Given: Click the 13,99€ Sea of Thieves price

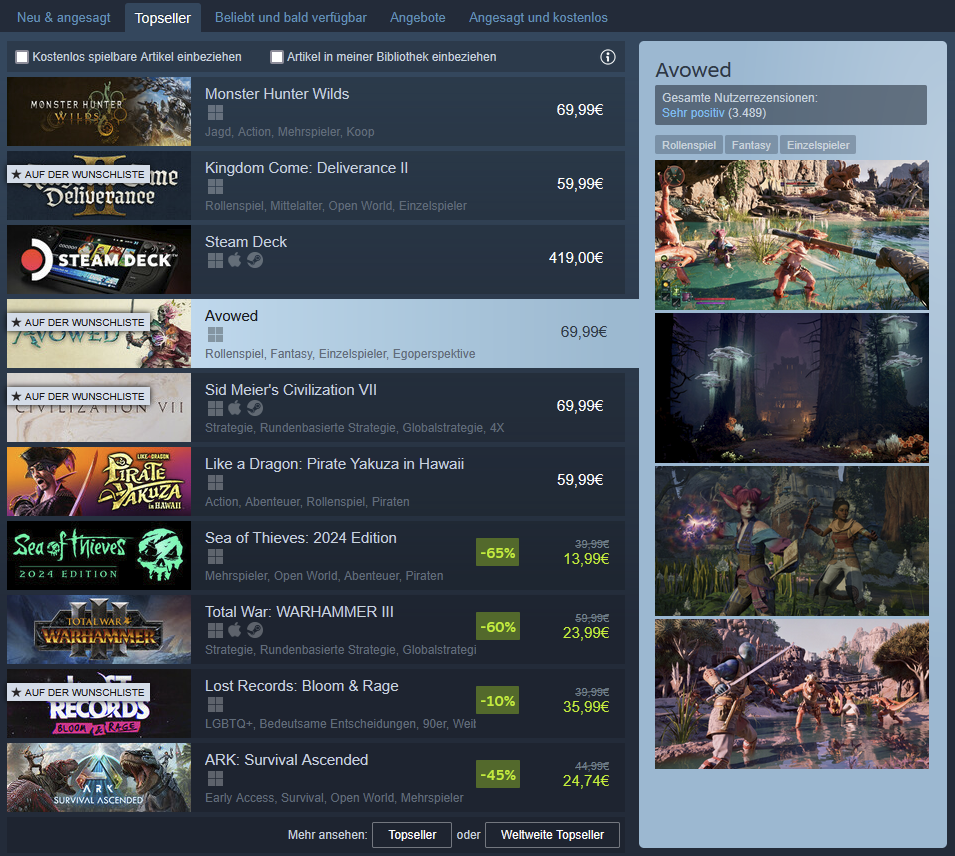Looking at the screenshot, I should pyautogui.click(x=586, y=559).
